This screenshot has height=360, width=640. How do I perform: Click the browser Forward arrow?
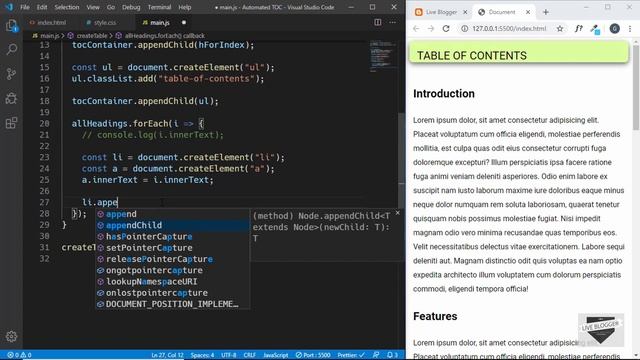pos(431,29)
